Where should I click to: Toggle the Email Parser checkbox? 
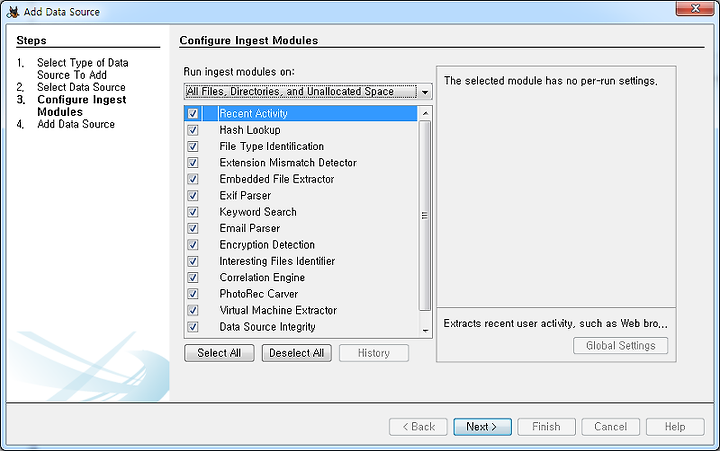coord(193,228)
